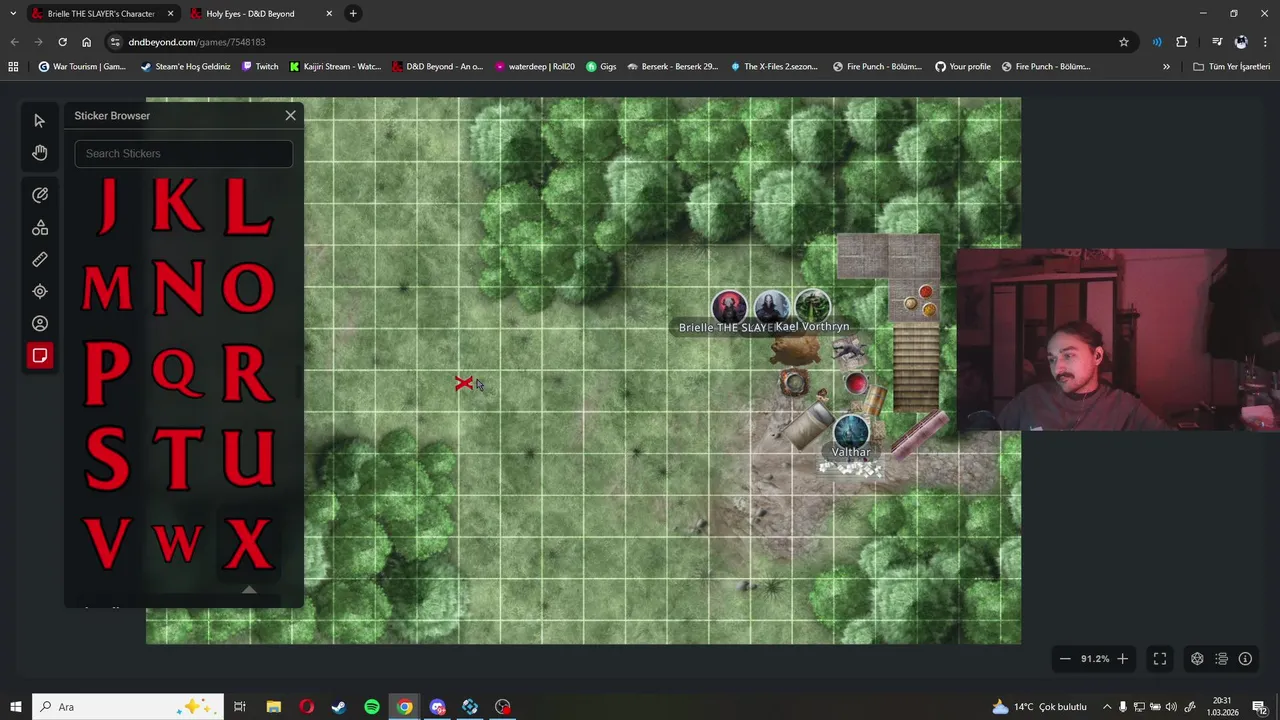Pick the letter J sticker
Viewport: 1280px width, 720px height.
click(108, 205)
